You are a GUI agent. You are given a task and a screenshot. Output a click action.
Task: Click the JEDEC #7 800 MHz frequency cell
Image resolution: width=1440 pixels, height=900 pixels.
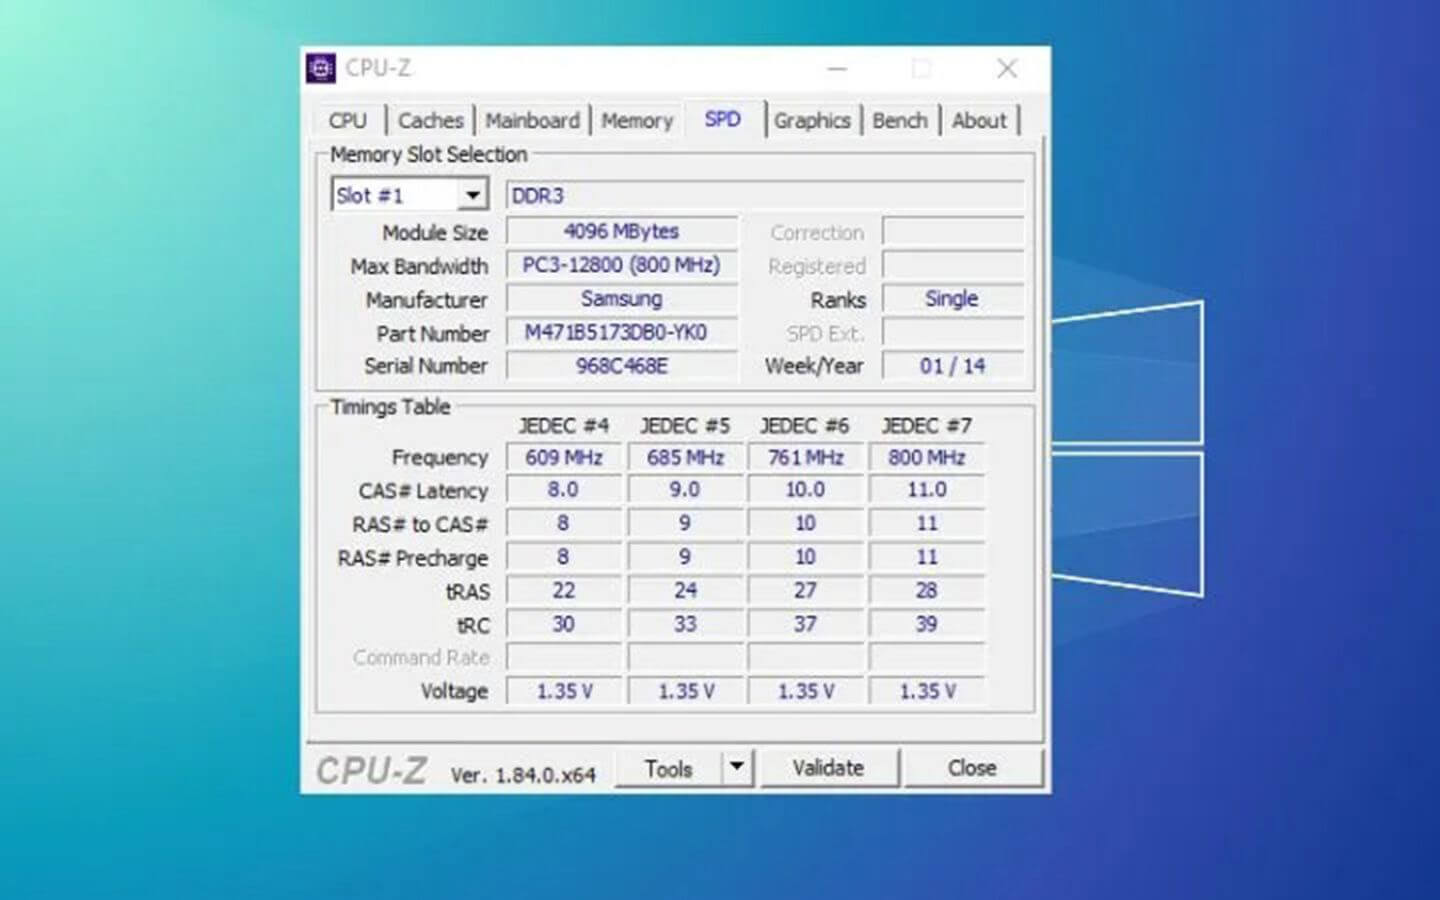tap(926, 458)
